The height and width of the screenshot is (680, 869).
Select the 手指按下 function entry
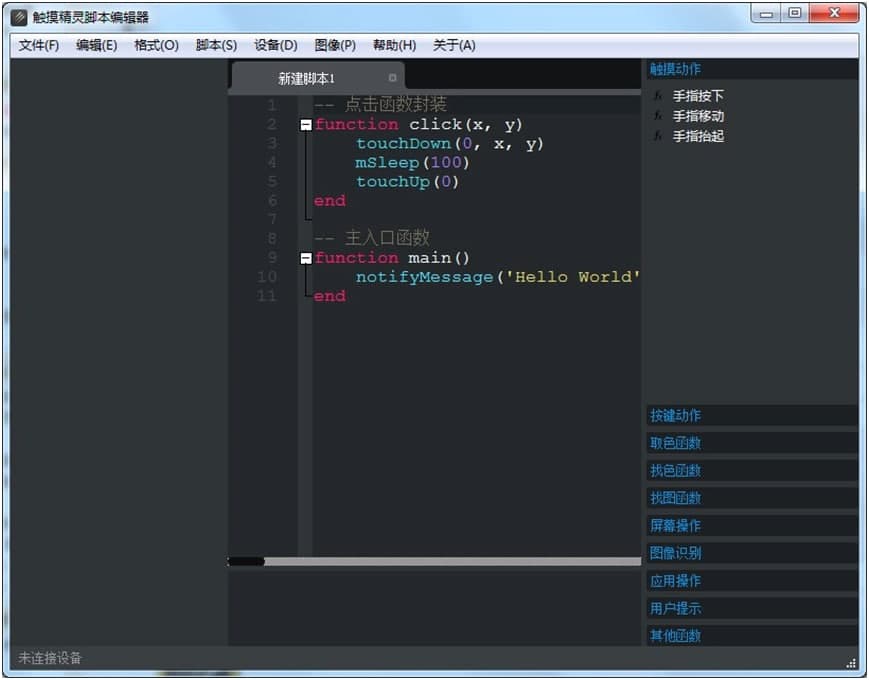(x=698, y=97)
